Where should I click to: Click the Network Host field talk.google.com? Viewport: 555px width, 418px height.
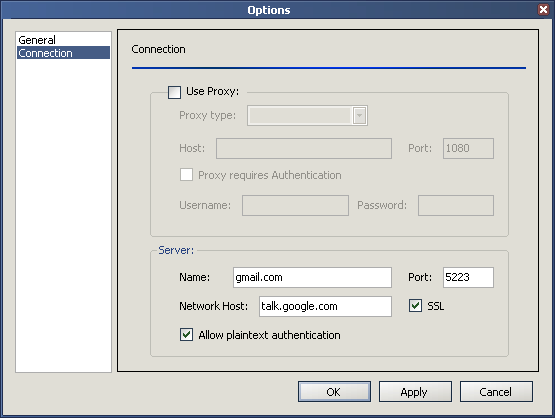pyautogui.click(x=325, y=306)
